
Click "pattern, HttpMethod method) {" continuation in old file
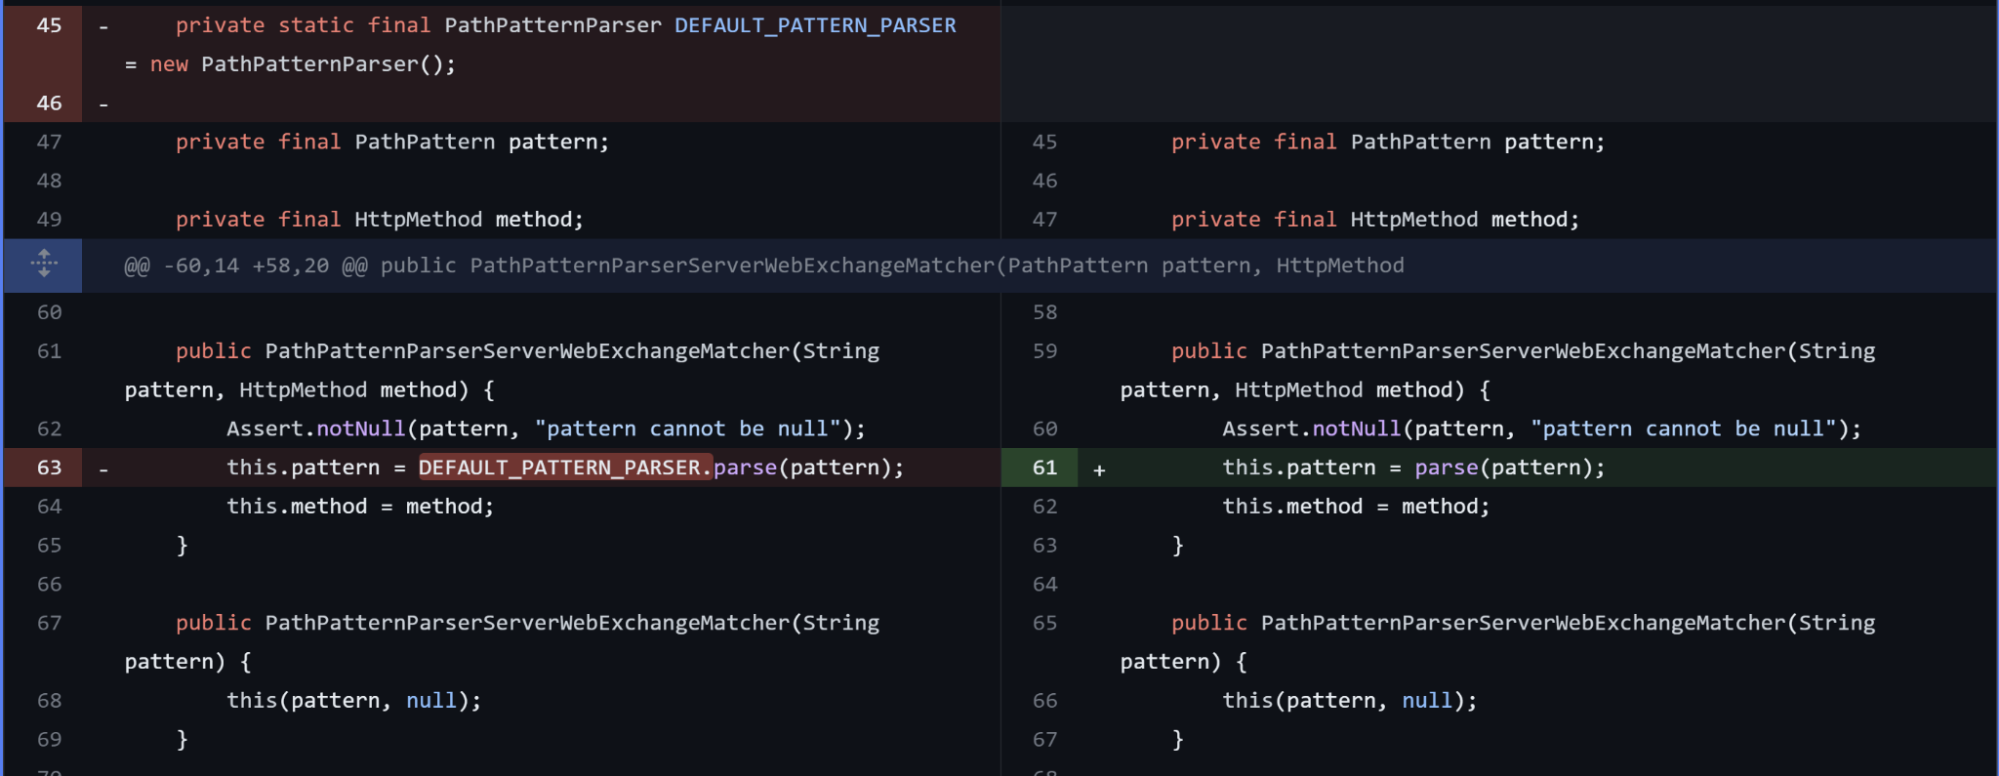[309, 390]
